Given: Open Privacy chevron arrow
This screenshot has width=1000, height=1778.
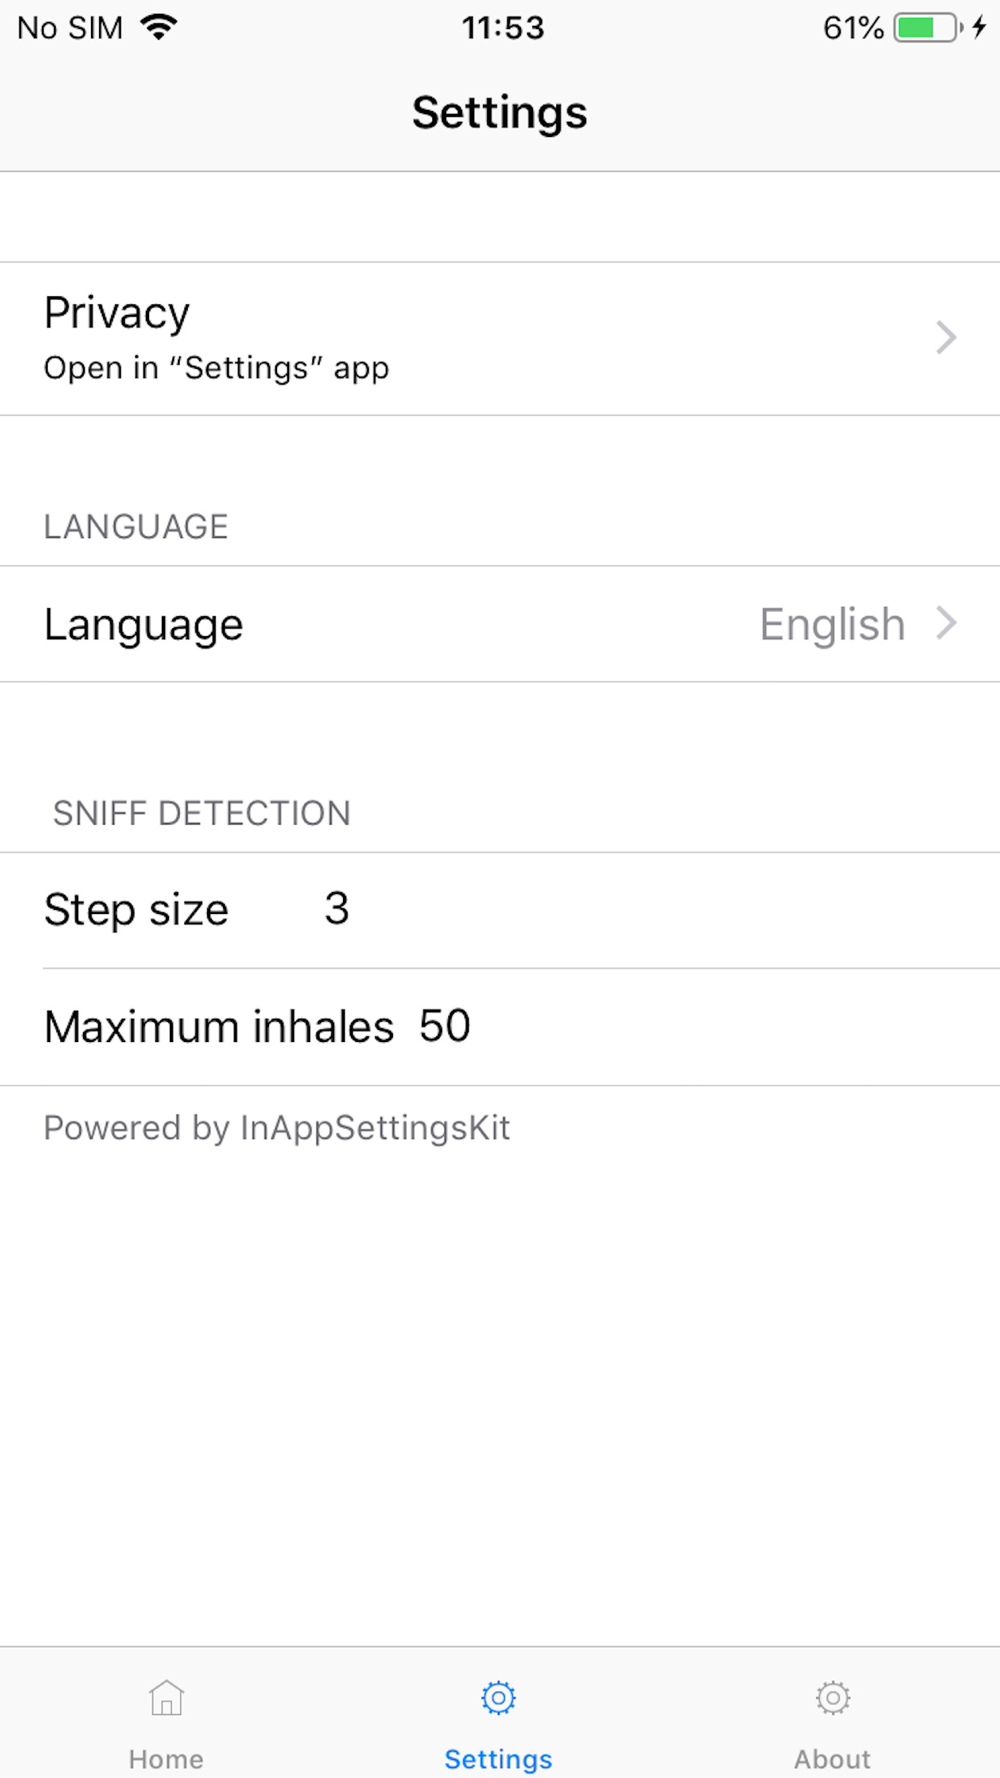Looking at the screenshot, I should point(946,338).
